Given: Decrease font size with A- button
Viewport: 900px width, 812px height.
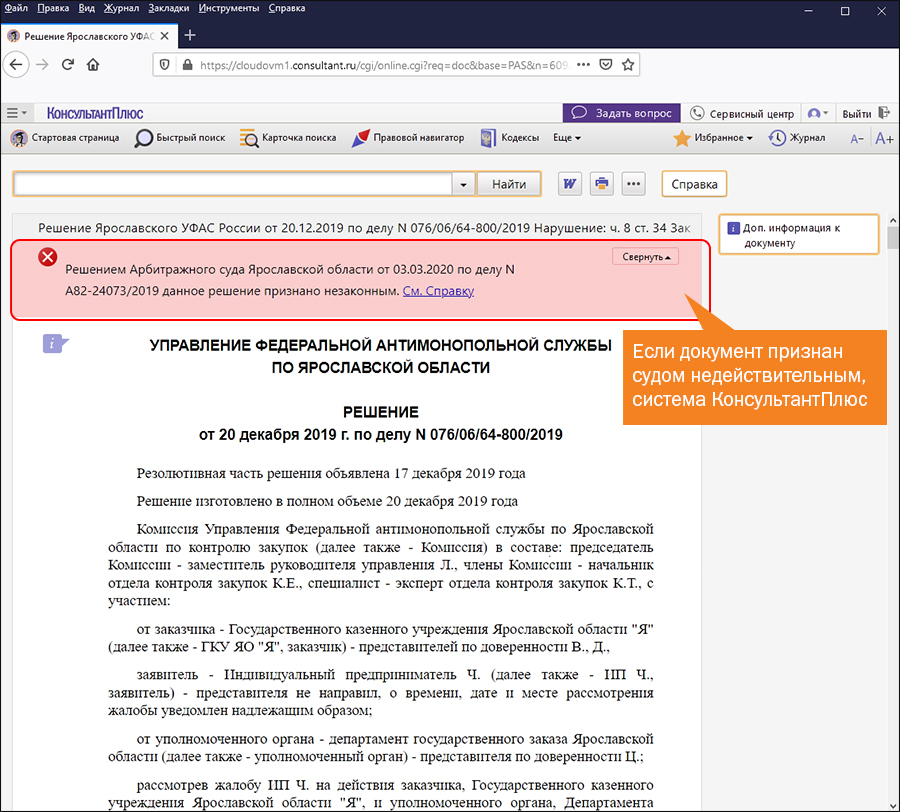Looking at the screenshot, I should 857,139.
